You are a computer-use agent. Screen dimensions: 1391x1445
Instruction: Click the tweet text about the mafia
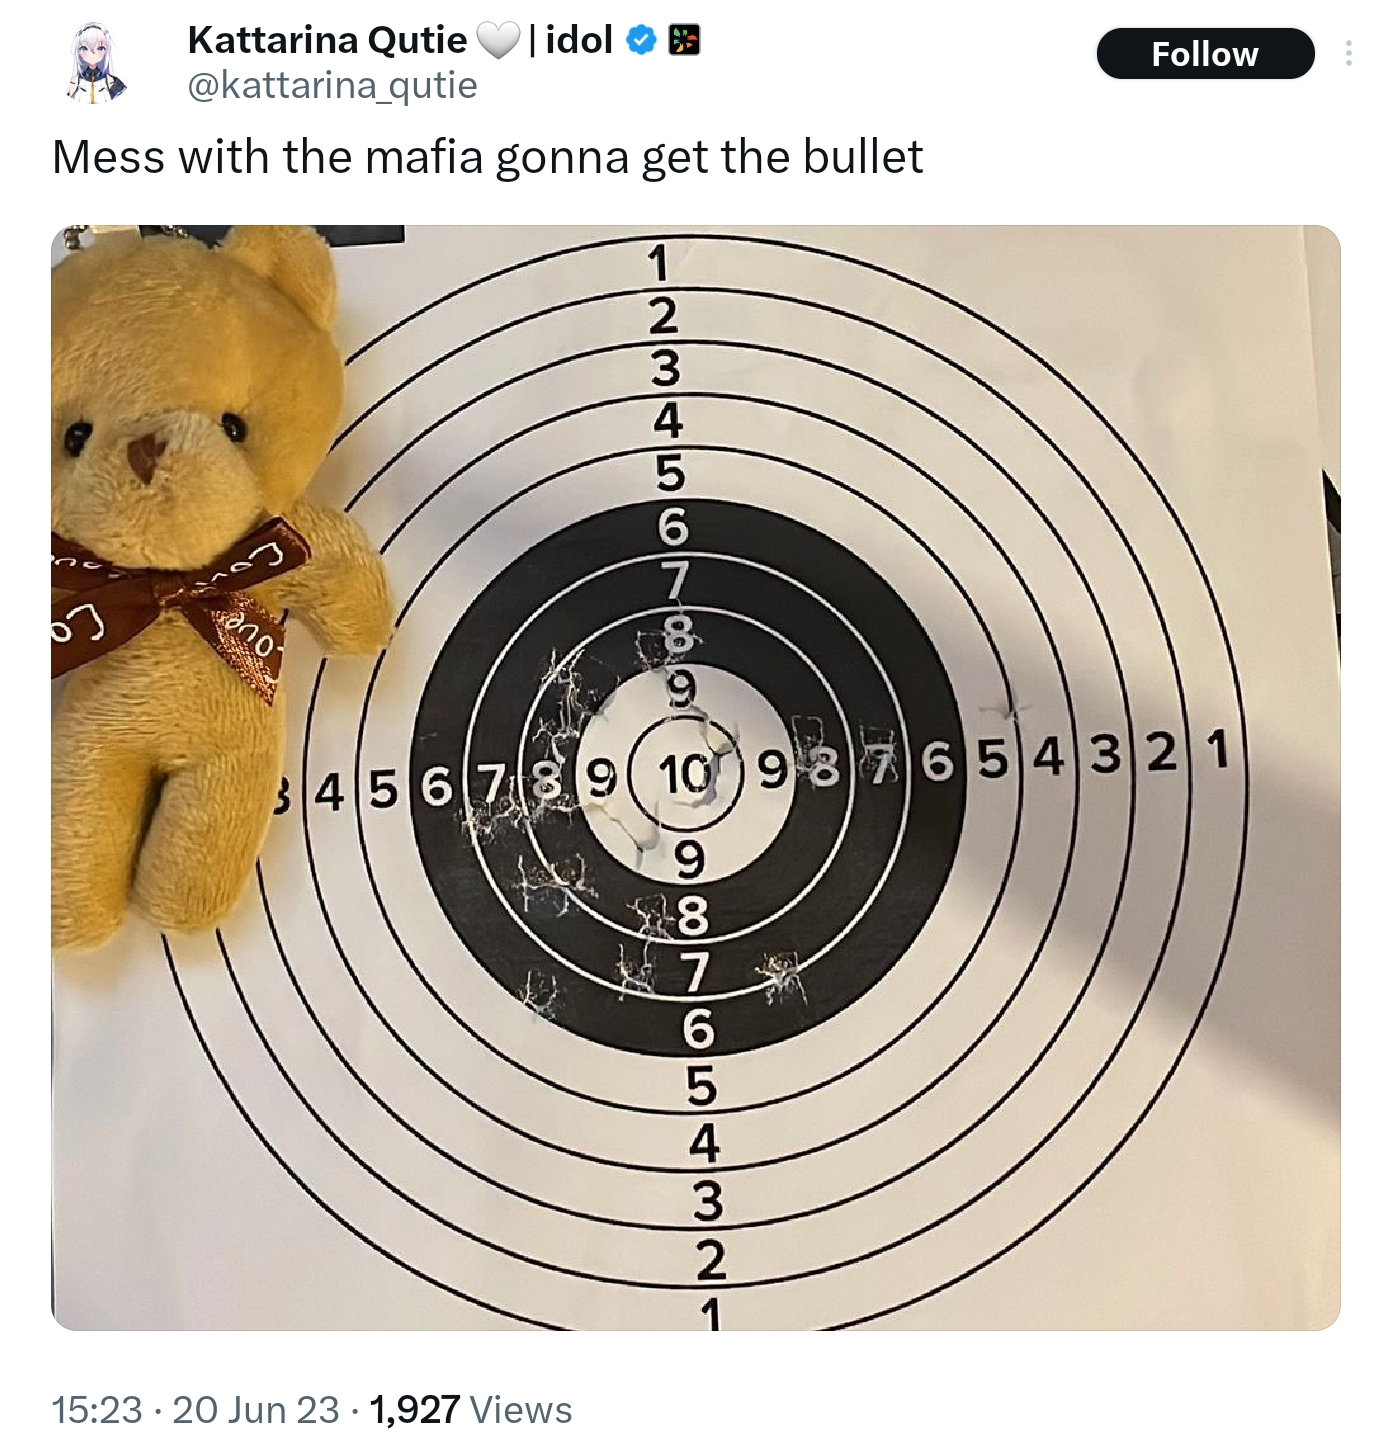(487, 157)
